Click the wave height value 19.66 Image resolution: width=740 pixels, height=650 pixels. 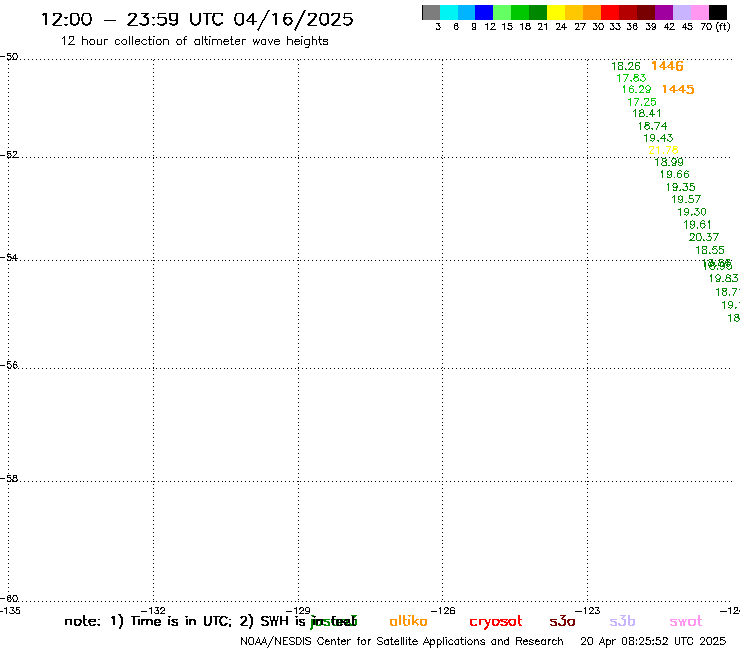click(674, 175)
